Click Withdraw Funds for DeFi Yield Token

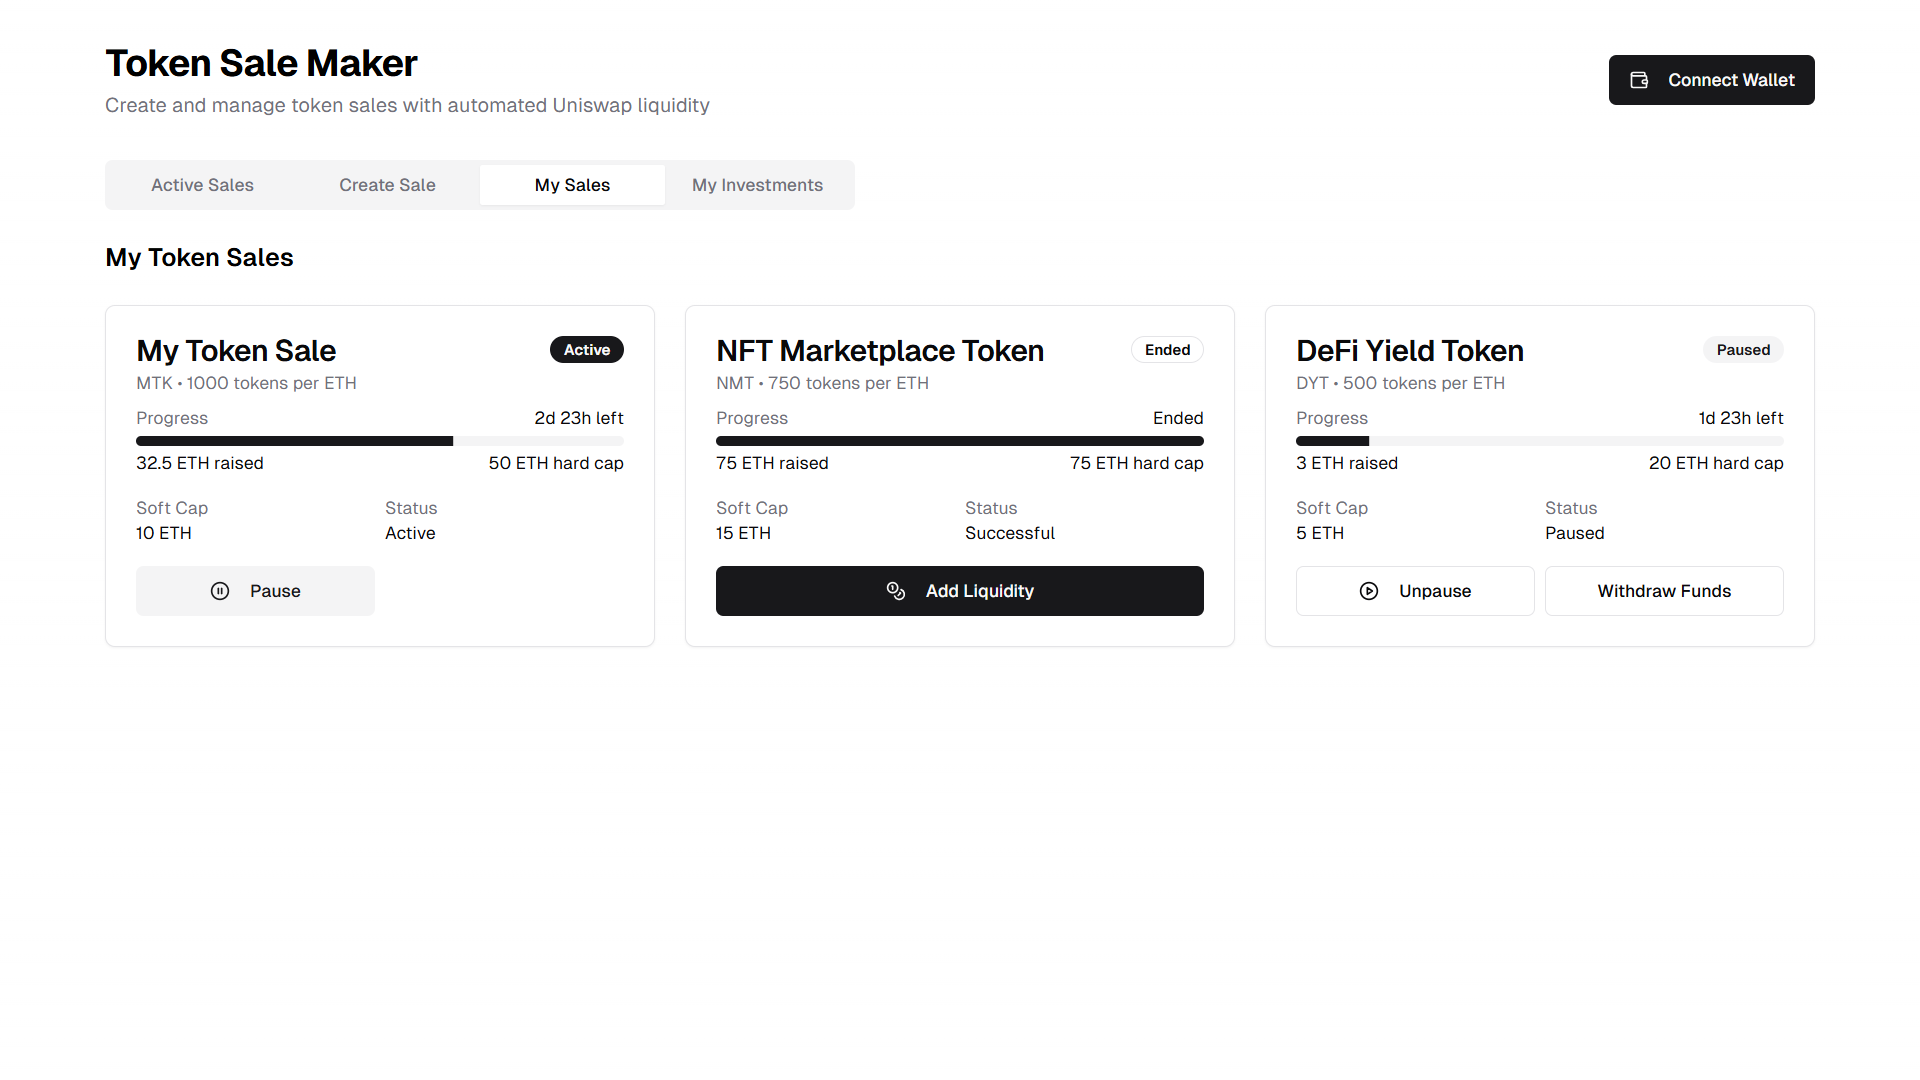coord(1664,591)
